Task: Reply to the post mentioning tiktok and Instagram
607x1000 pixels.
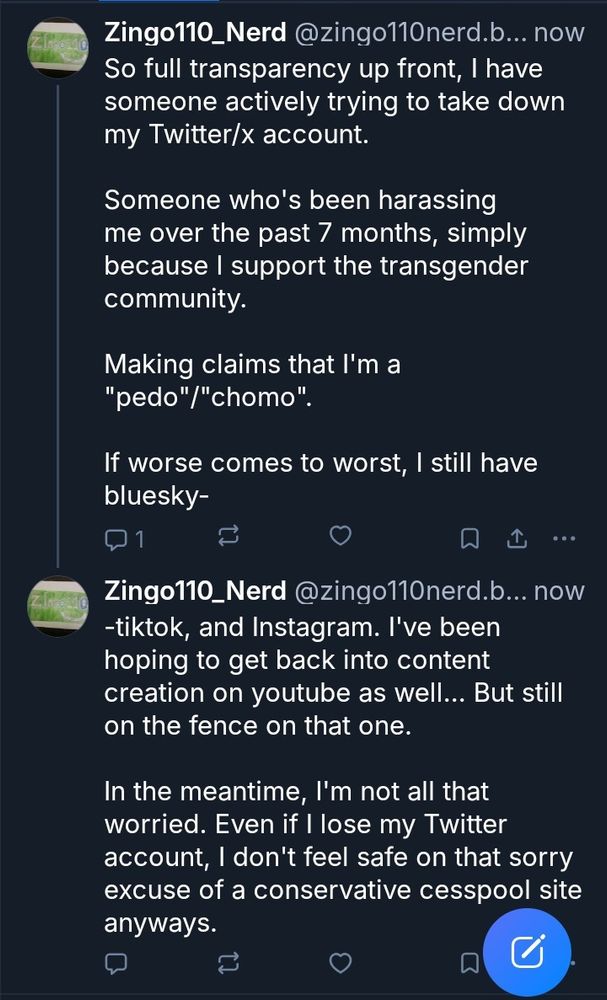Action: pos(116,963)
